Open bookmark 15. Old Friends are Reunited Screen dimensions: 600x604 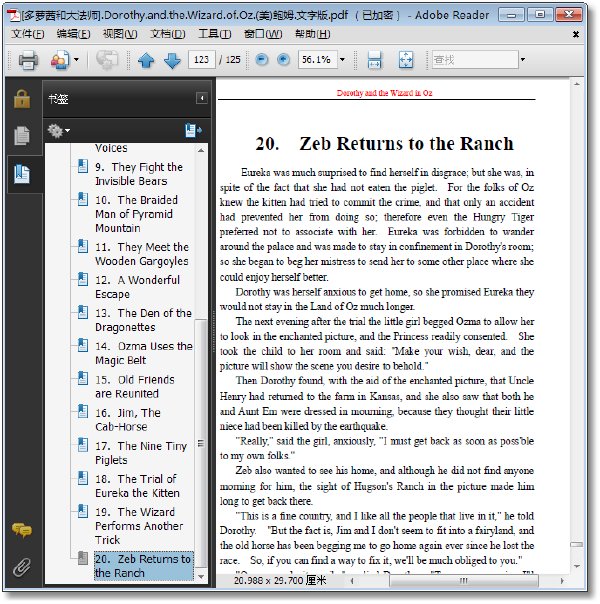135,387
